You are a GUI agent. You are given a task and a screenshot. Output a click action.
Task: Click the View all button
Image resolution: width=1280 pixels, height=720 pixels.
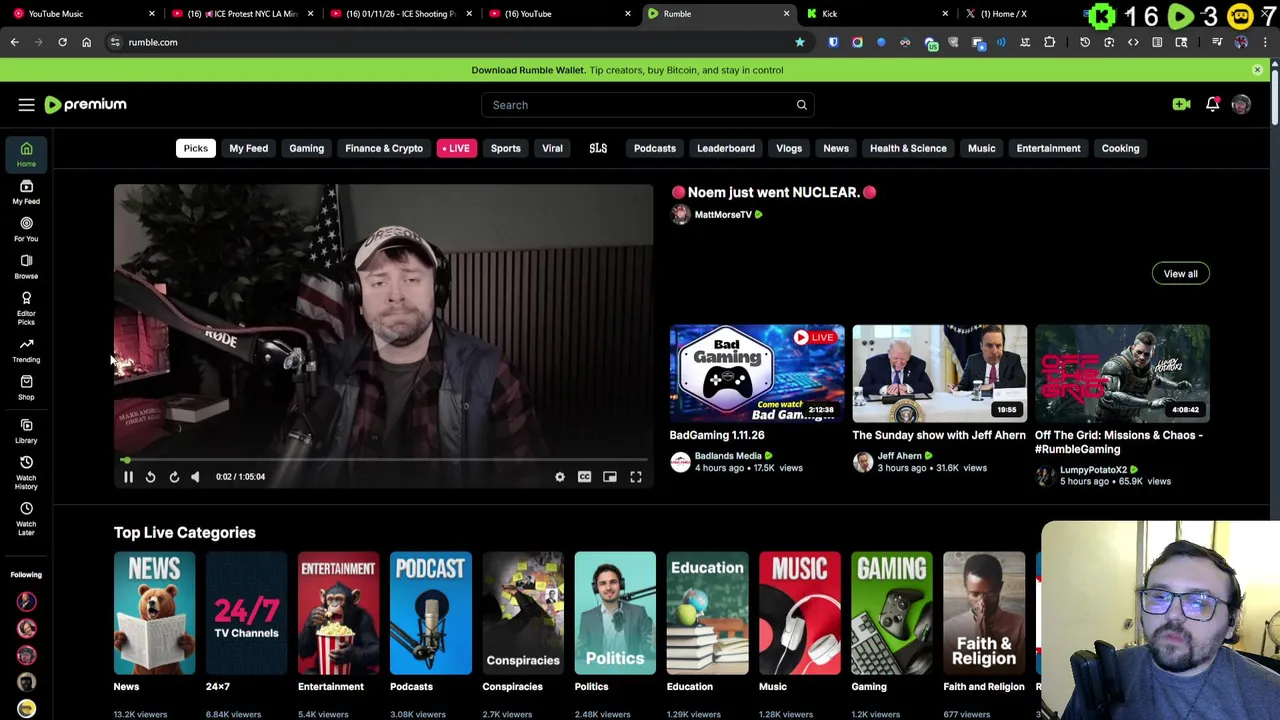1180,274
